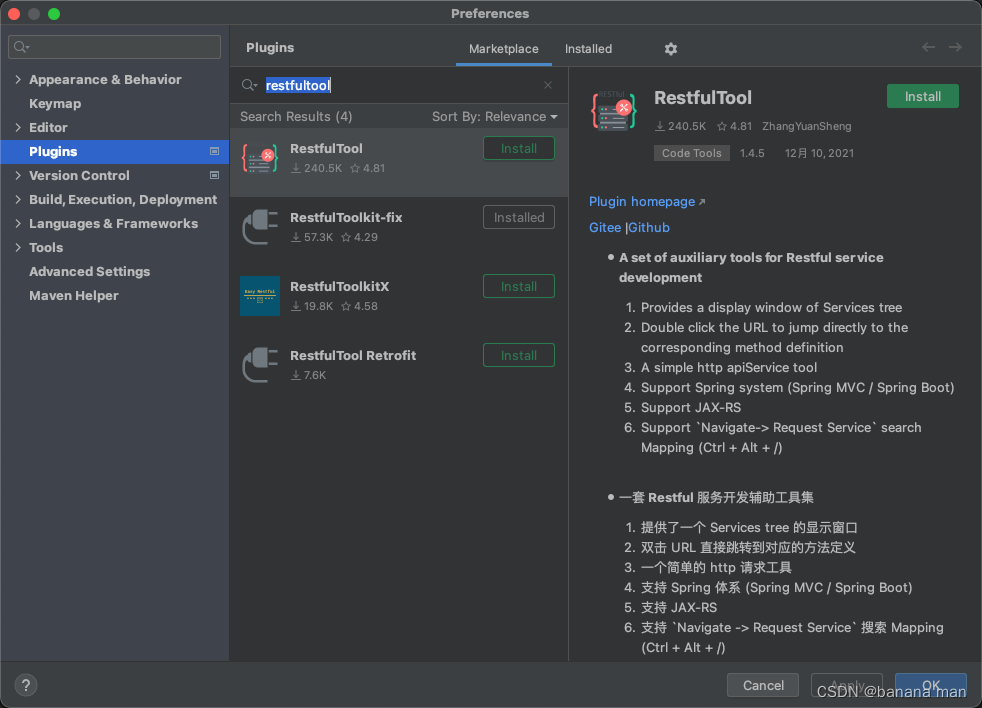Install the RestfulTool Retrofit plugin

click(x=519, y=355)
